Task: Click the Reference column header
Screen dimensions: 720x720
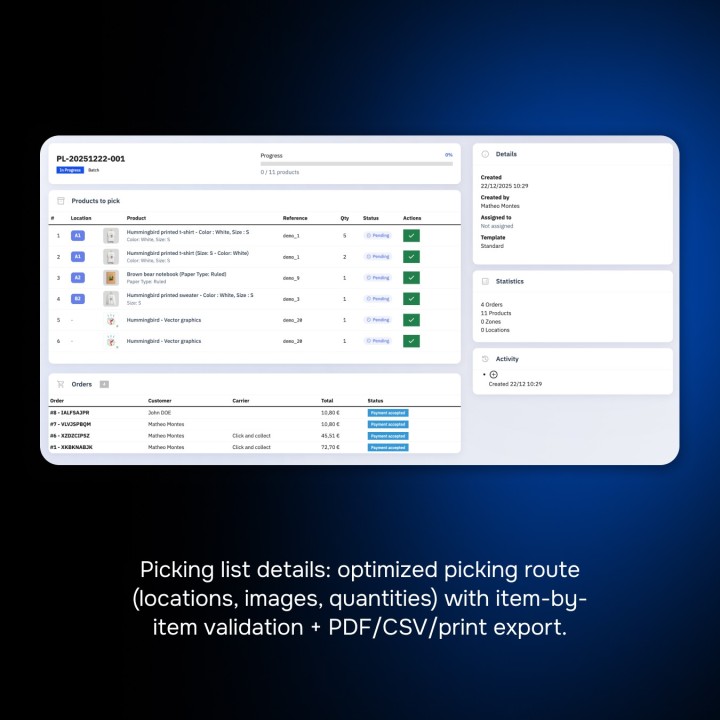Action: pyautogui.click(x=295, y=218)
